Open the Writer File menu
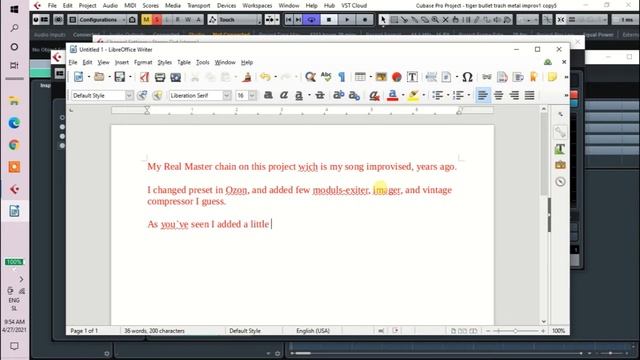 [x=73, y=62]
